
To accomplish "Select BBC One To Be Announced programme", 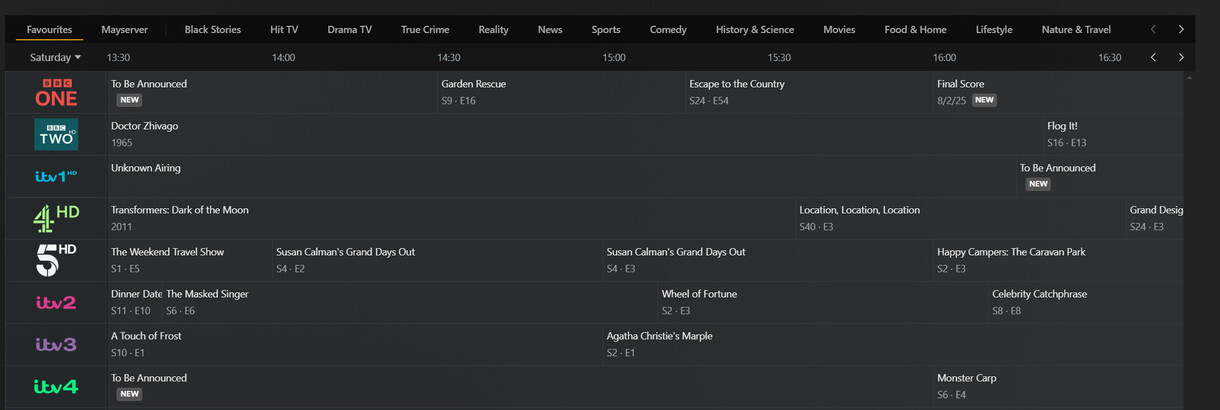I will coord(272,92).
